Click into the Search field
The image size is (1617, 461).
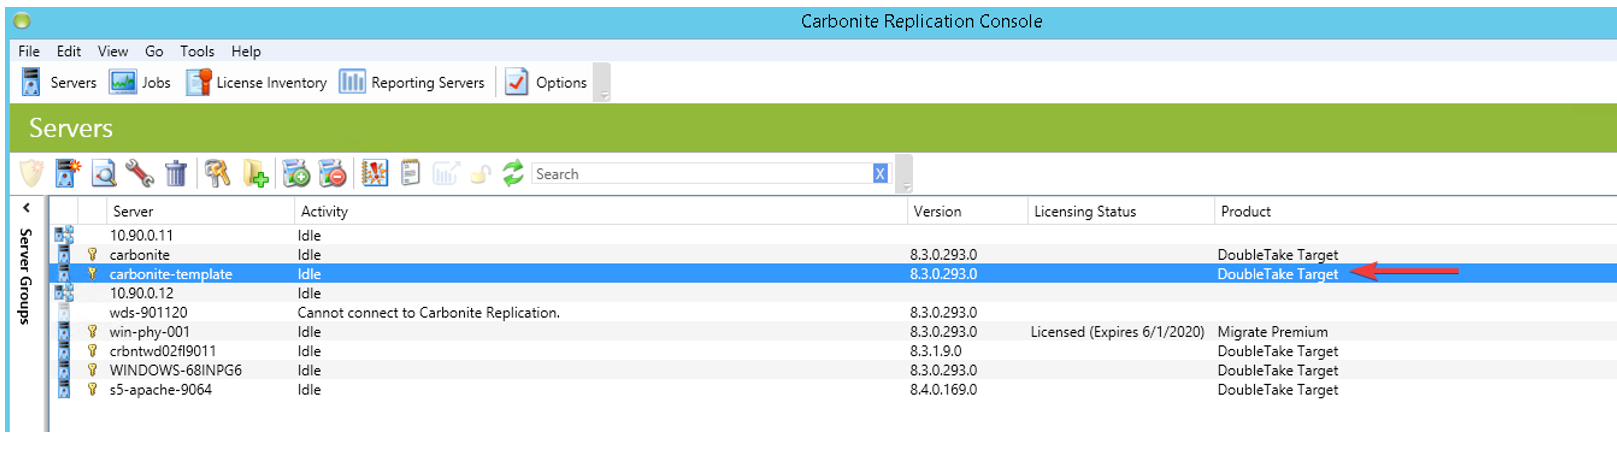tap(700, 174)
